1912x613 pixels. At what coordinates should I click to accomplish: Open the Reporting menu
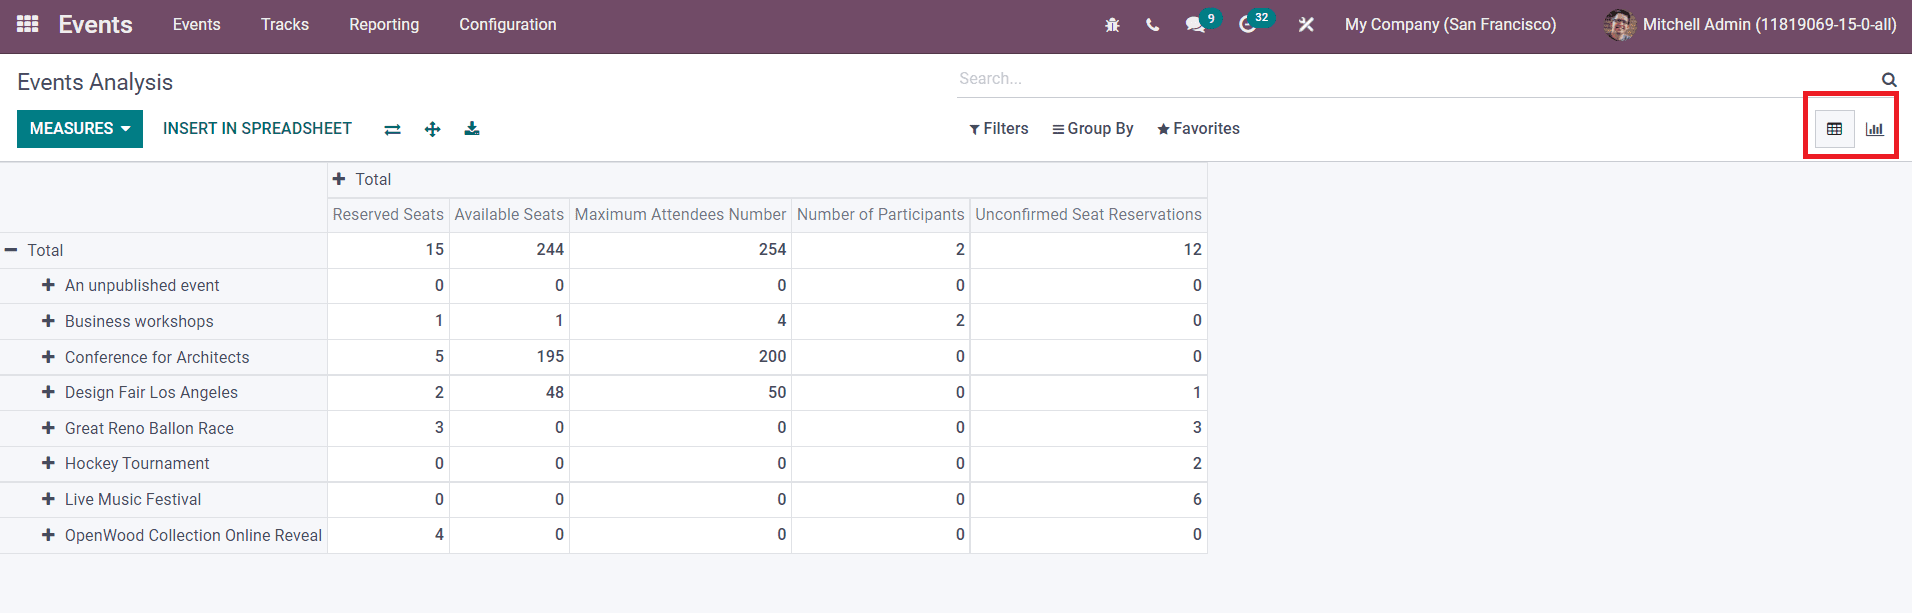tap(384, 25)
